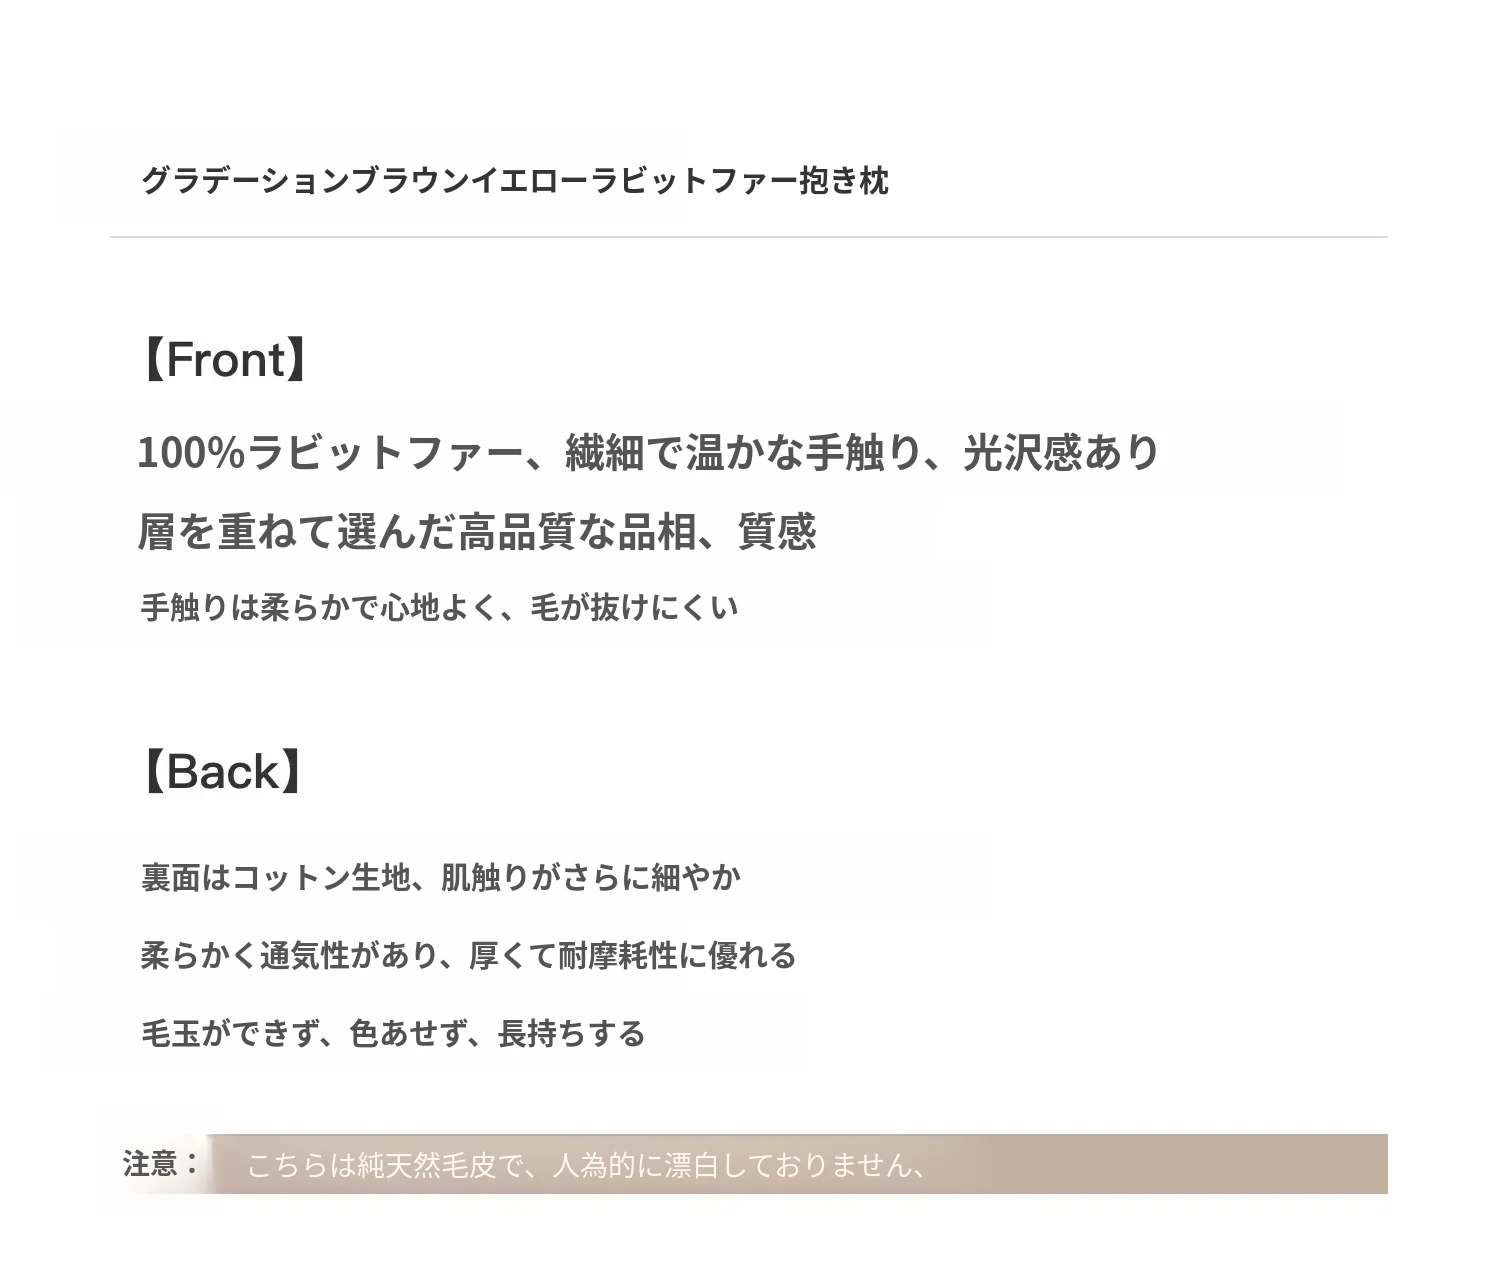The width and height of the screenshot is (1500, 1272).
Task: Click the 【Back】 section heading
Action: tap(222, 772)
